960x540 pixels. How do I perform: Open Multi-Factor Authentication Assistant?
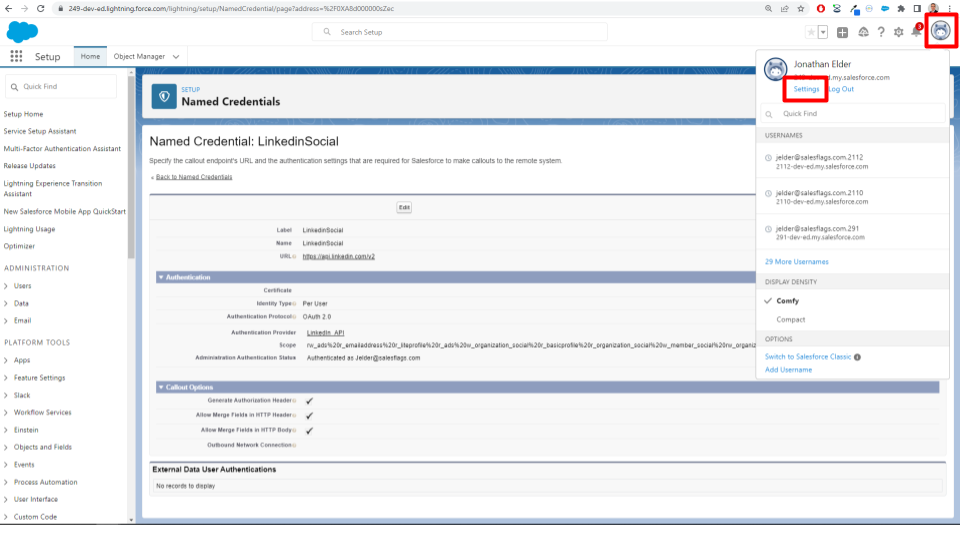coord(62,149)
